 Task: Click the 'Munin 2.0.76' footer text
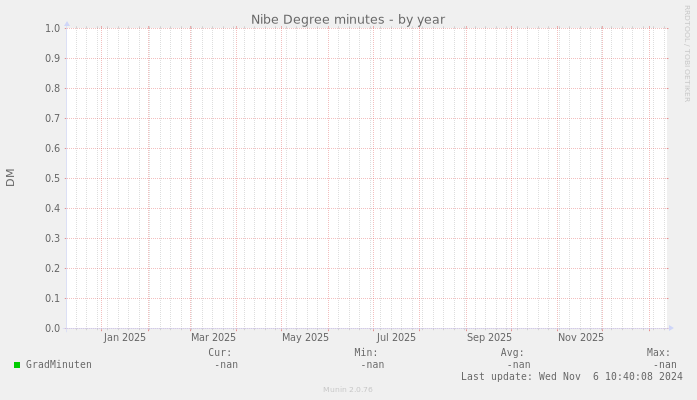(x=348, y=390)
